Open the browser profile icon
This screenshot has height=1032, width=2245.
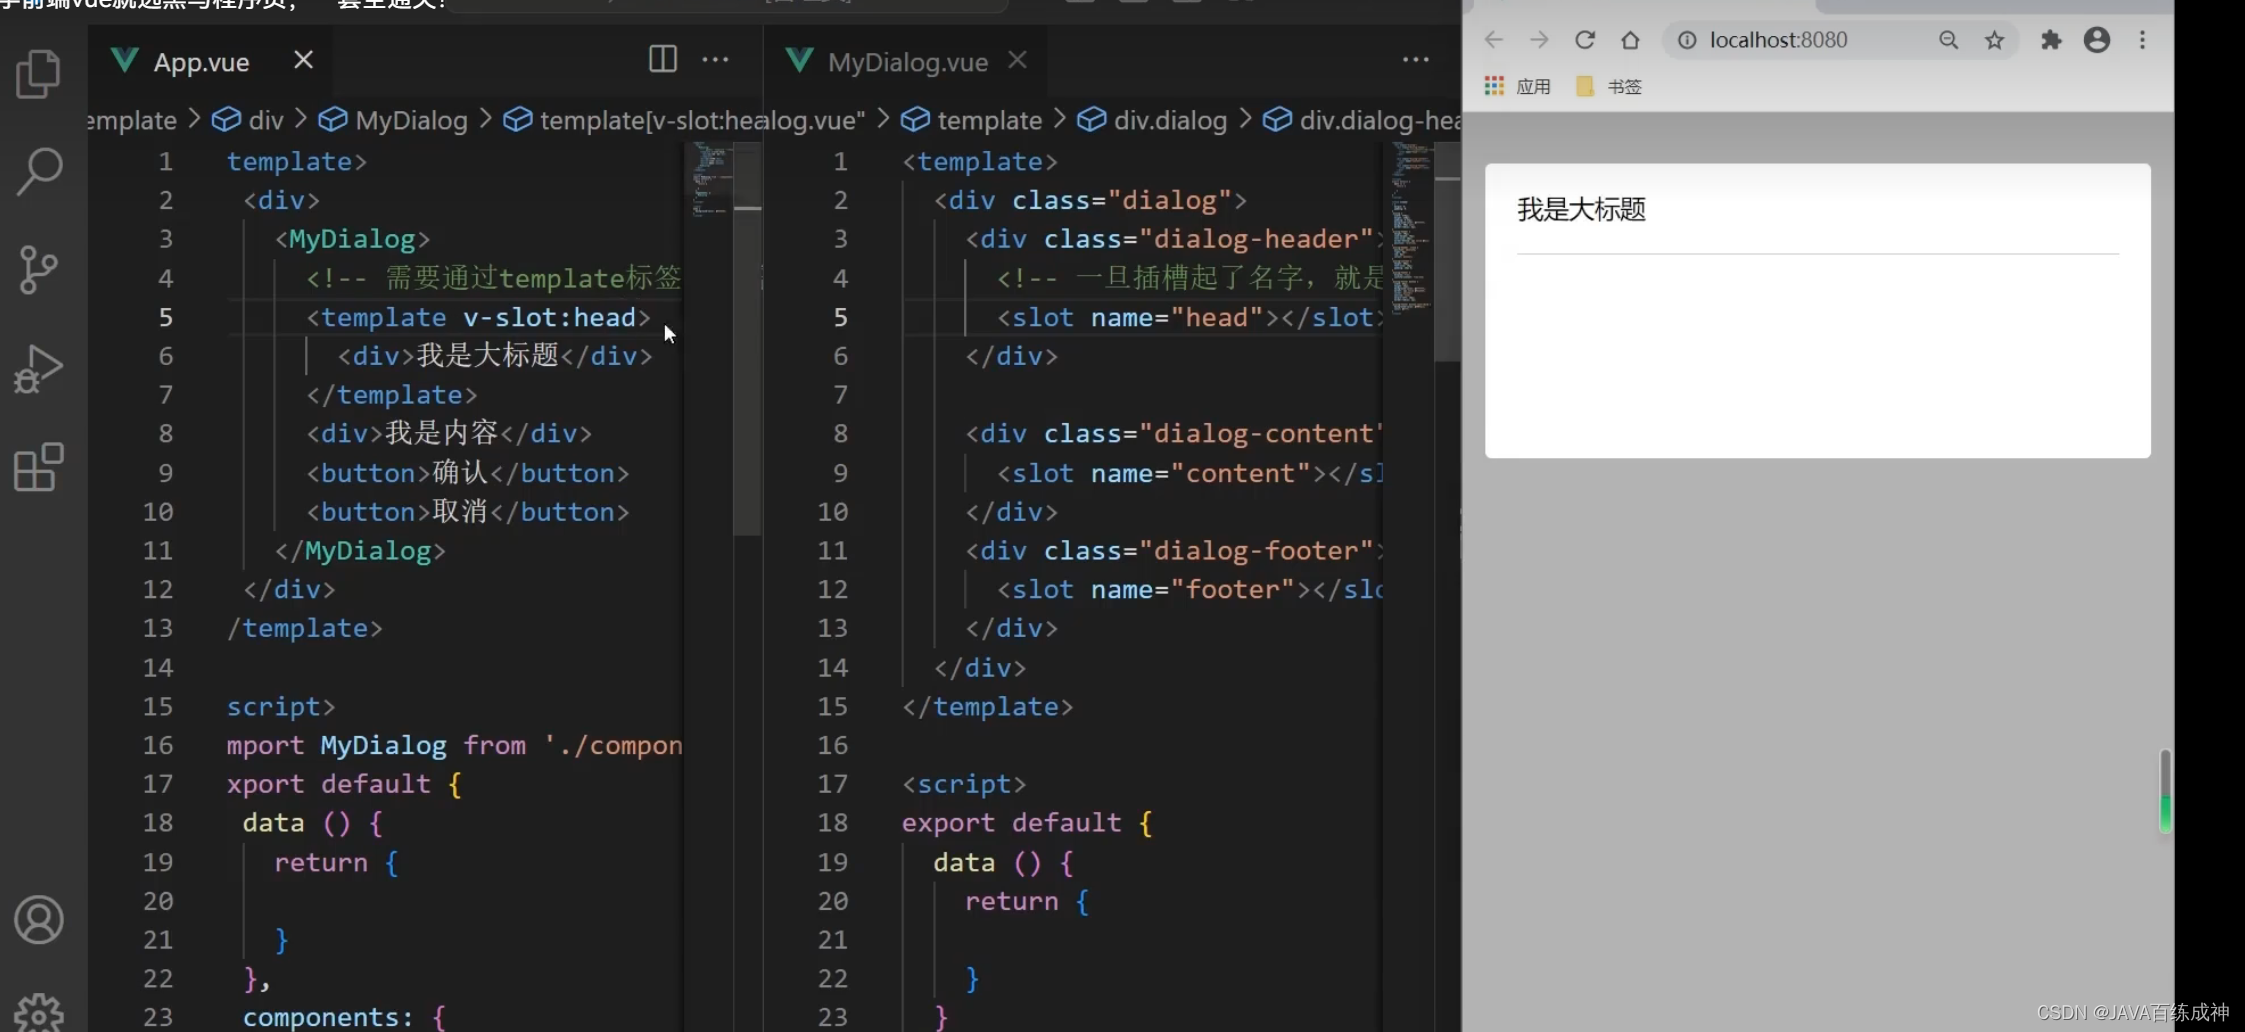pyautogui.click(x=2097, y=40)
